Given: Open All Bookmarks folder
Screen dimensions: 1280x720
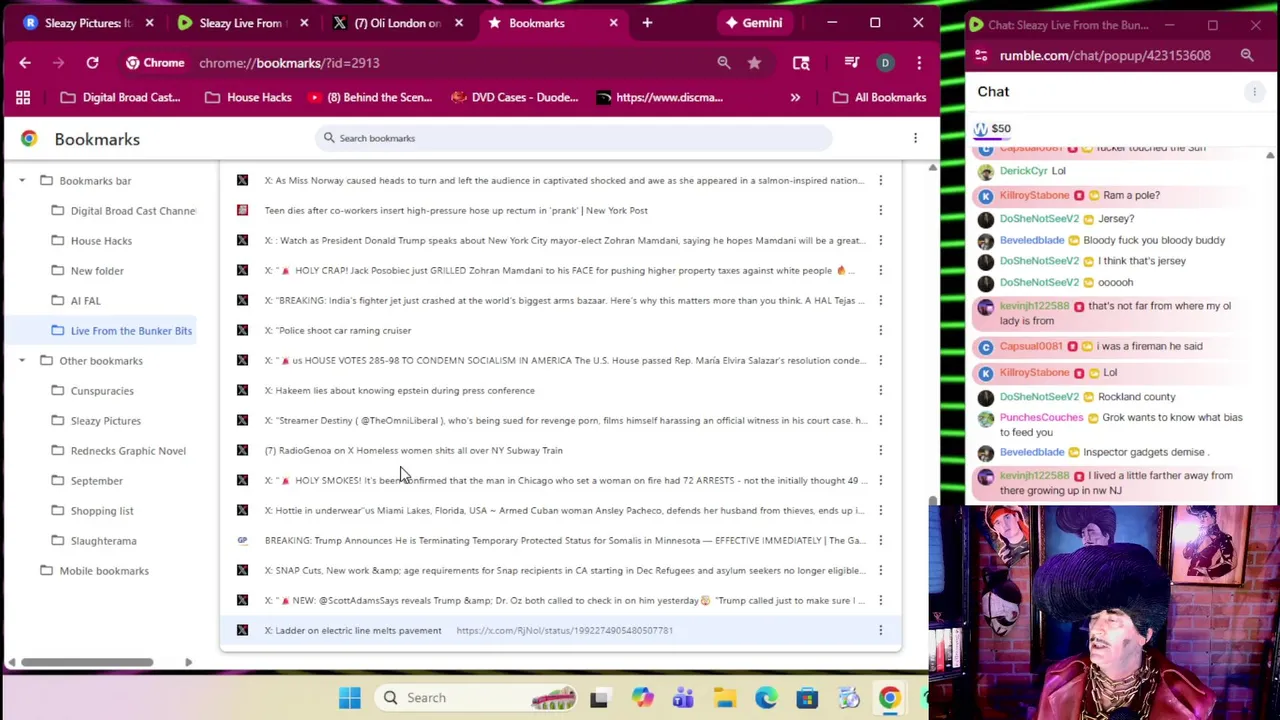Looking at the screenshot, I should point(880,97).
